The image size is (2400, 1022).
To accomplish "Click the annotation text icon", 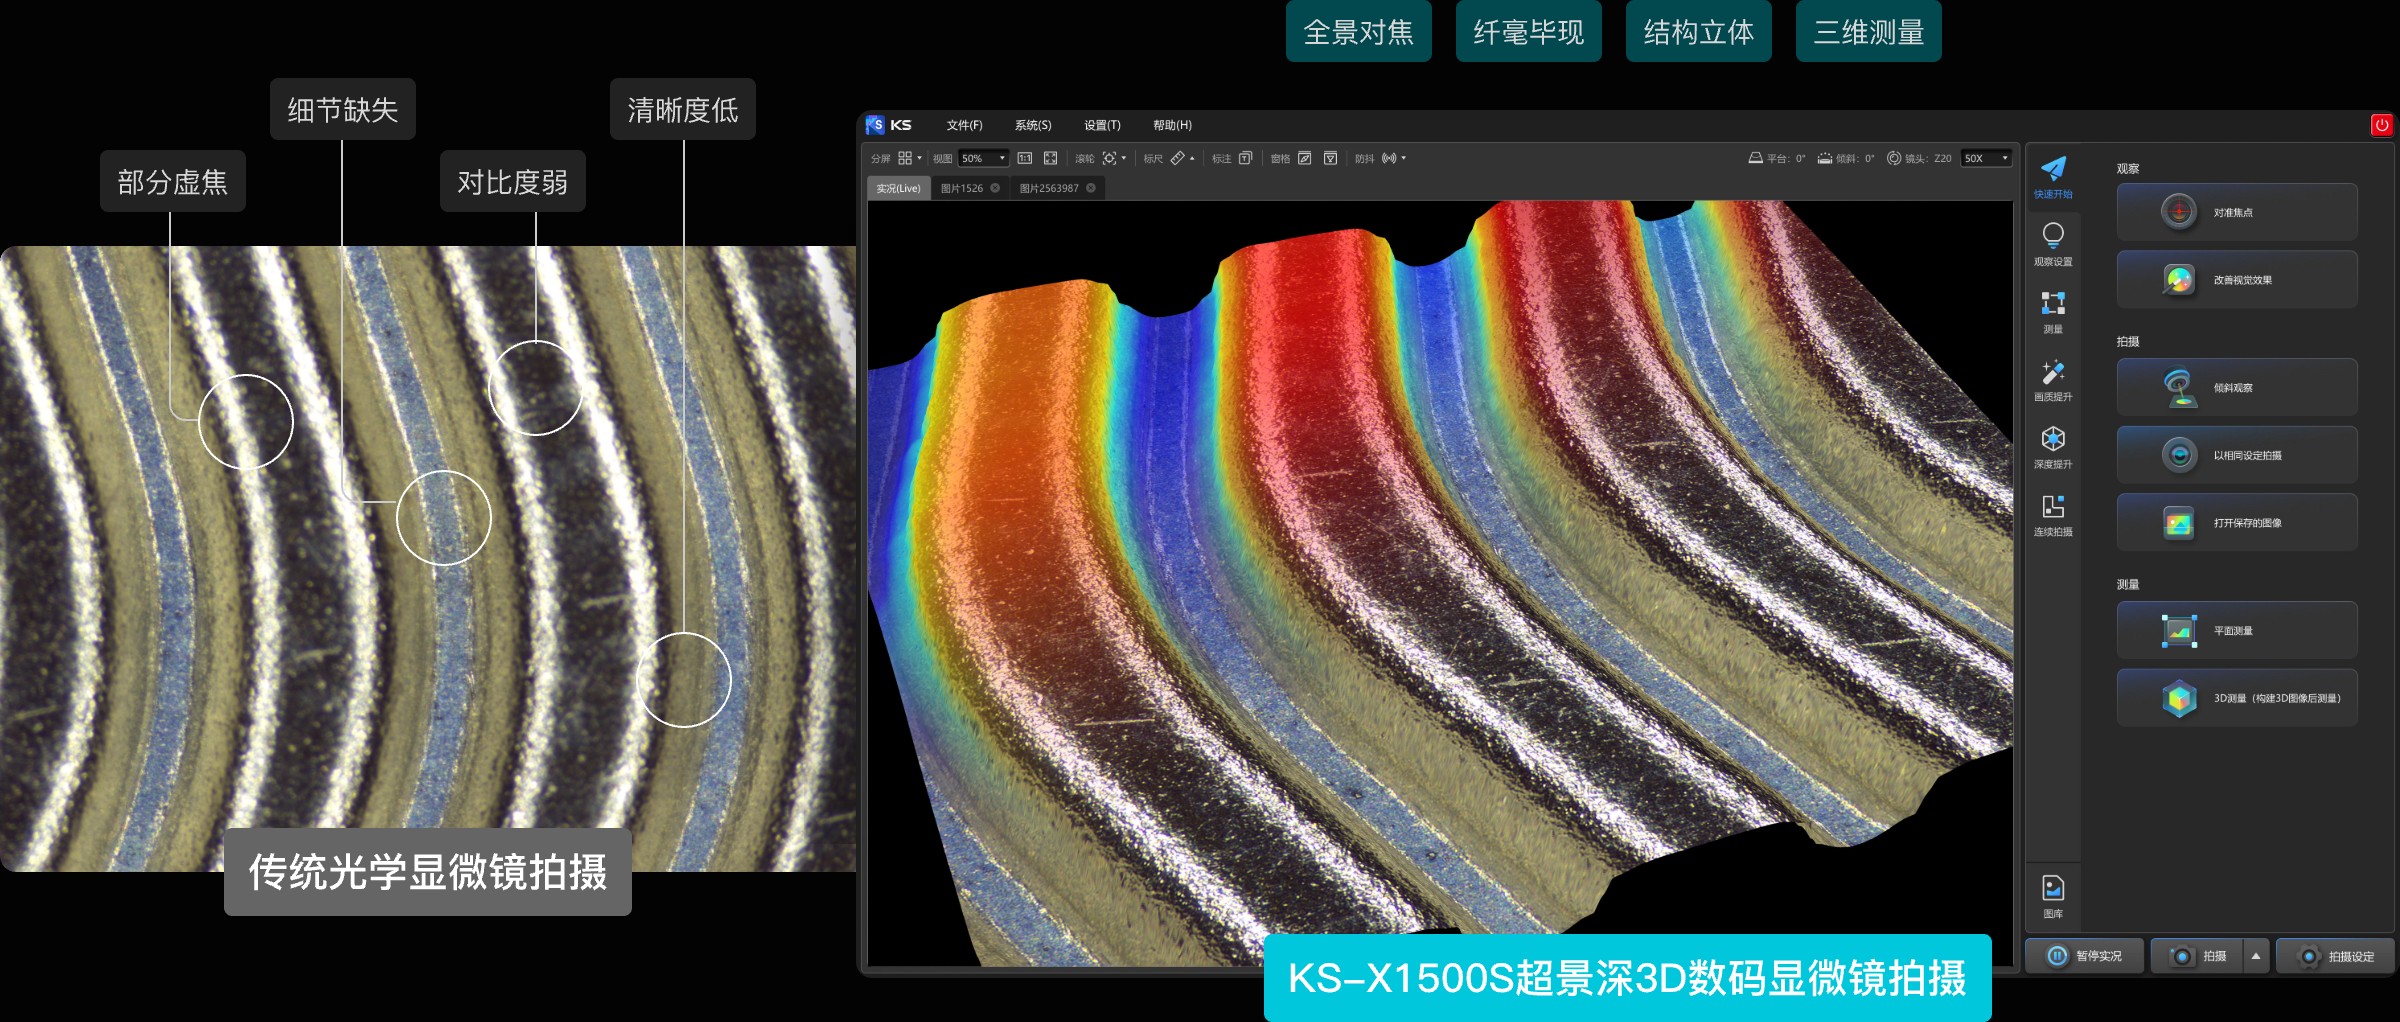I will tap(1245, 158).
